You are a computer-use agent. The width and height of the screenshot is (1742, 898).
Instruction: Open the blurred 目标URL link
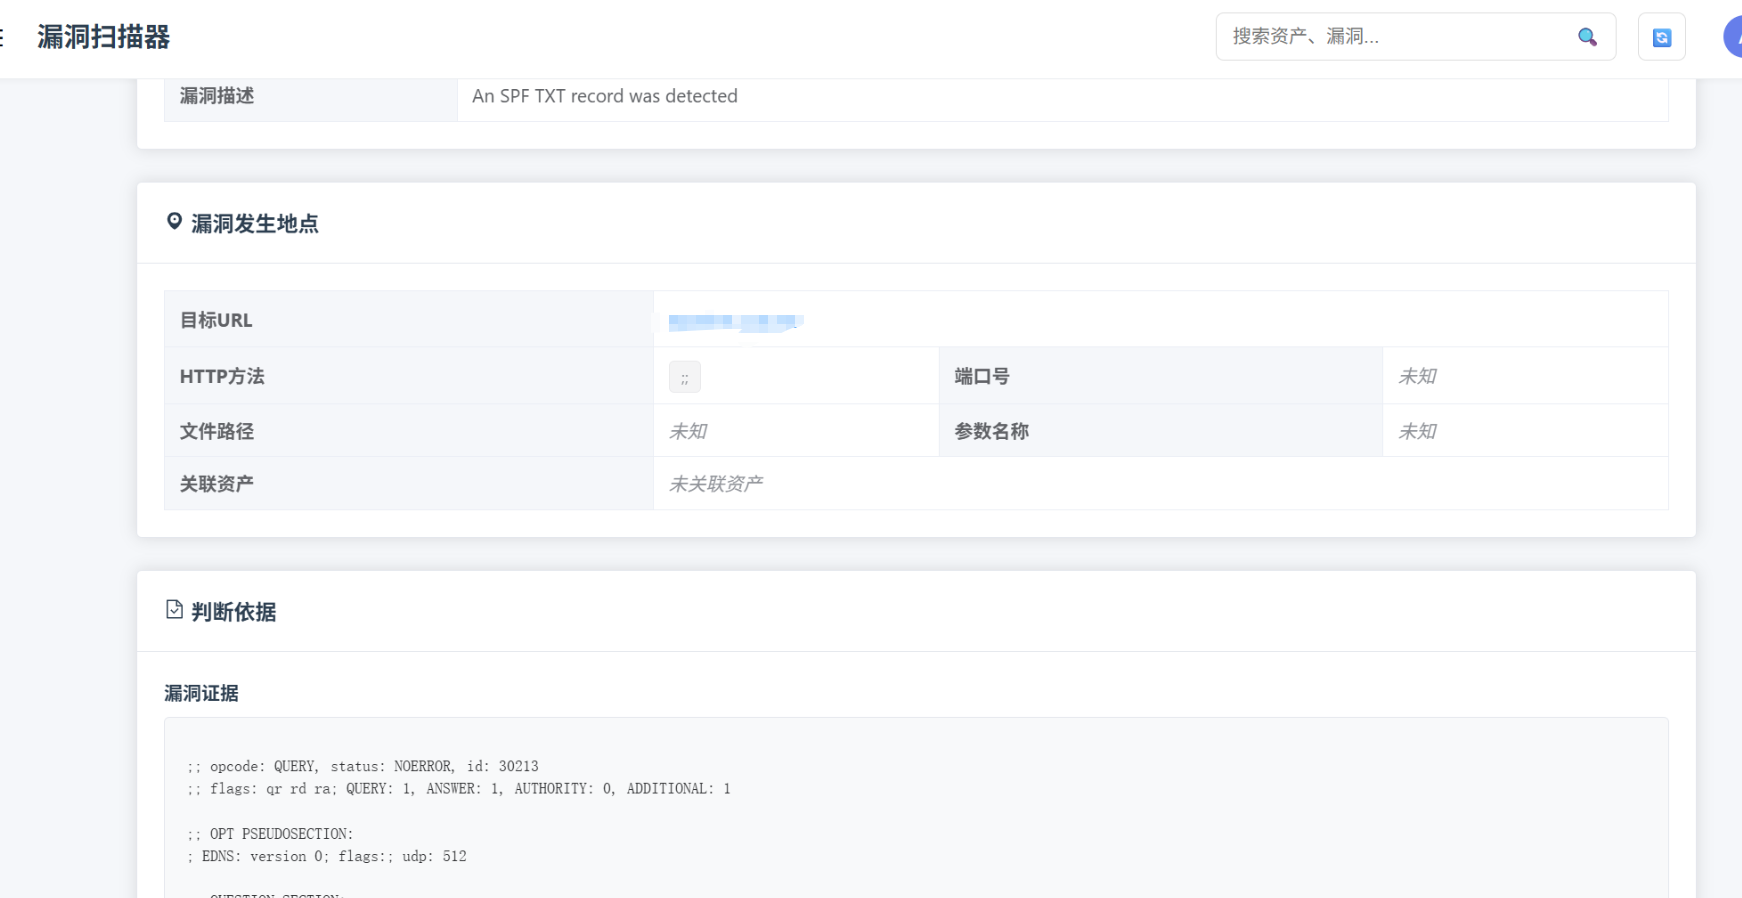pos(735,321)
